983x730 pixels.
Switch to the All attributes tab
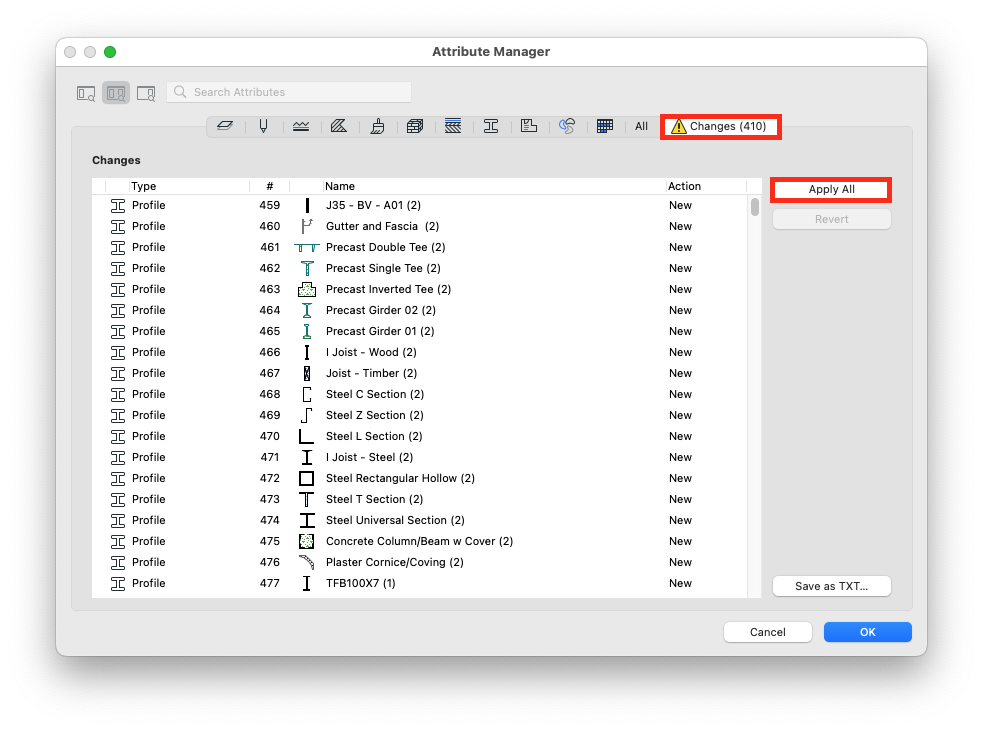pos(641,126)
